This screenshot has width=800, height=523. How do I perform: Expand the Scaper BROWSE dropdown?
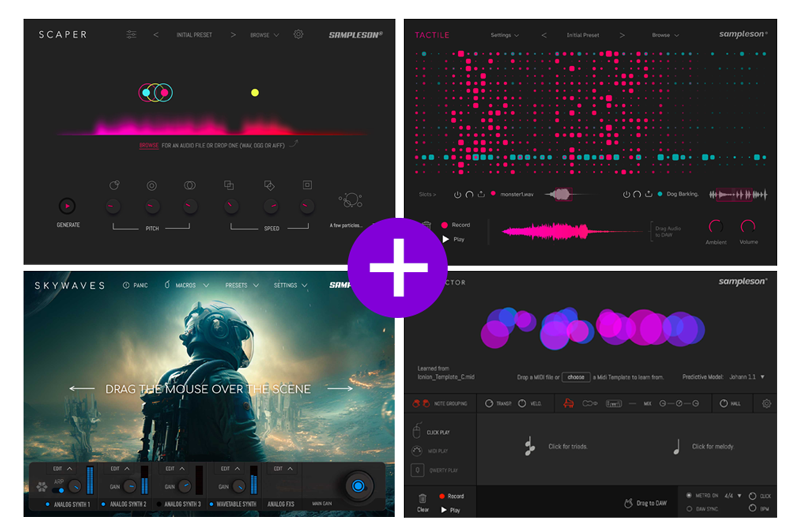point(264,35)
